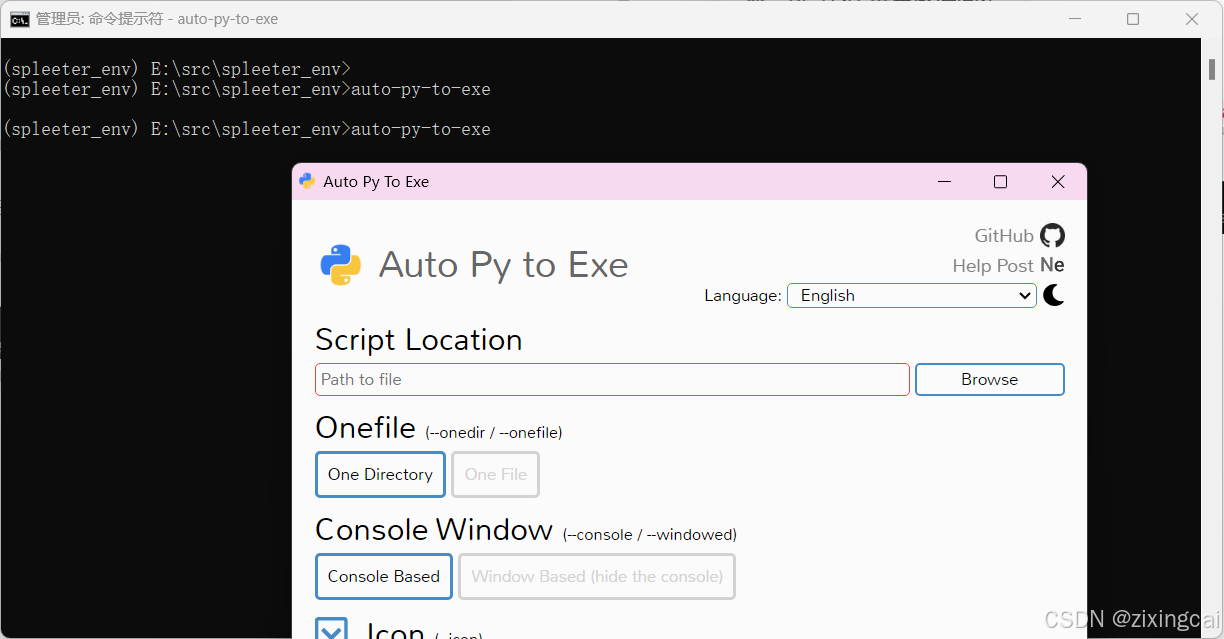Select the One Directory option

tap(380, 474)
